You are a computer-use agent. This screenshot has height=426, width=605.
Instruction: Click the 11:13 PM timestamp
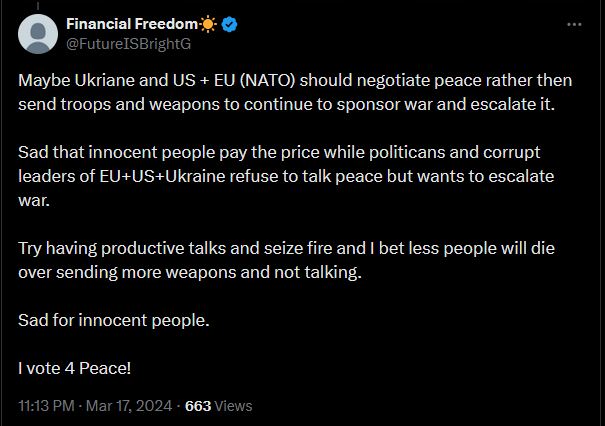[48, 406]
